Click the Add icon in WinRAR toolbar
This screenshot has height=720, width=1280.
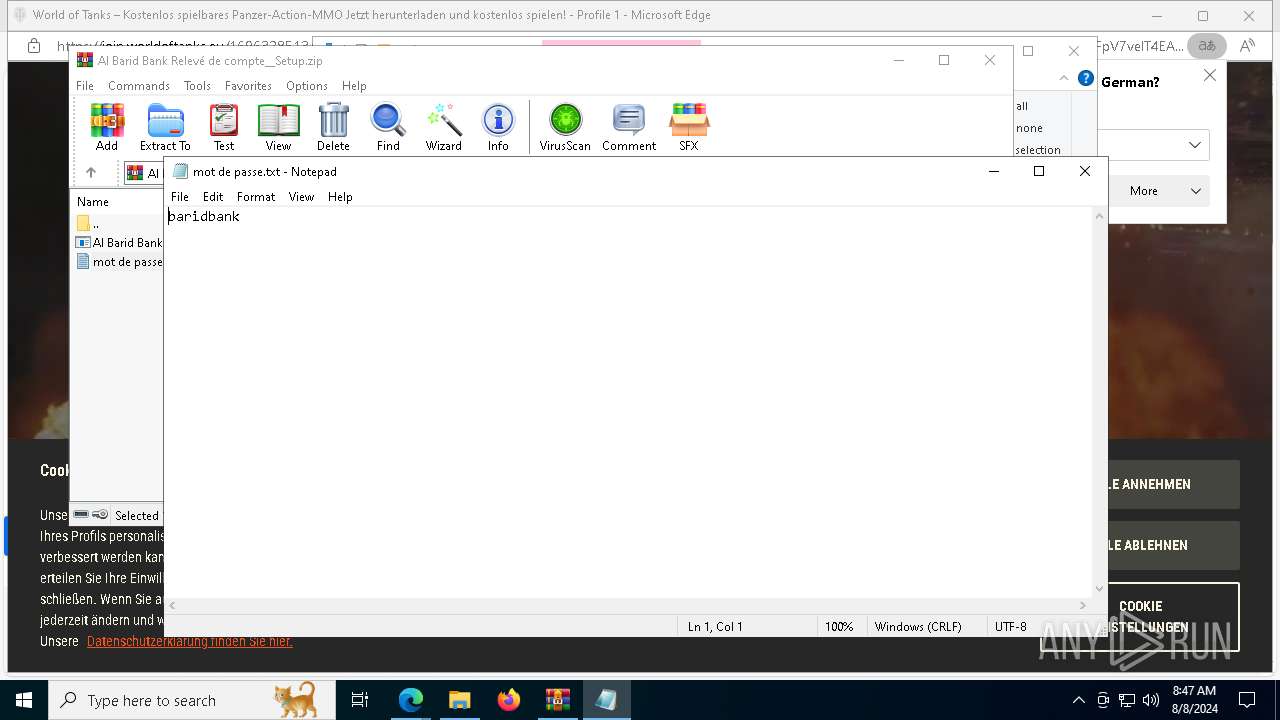(107, 127)
